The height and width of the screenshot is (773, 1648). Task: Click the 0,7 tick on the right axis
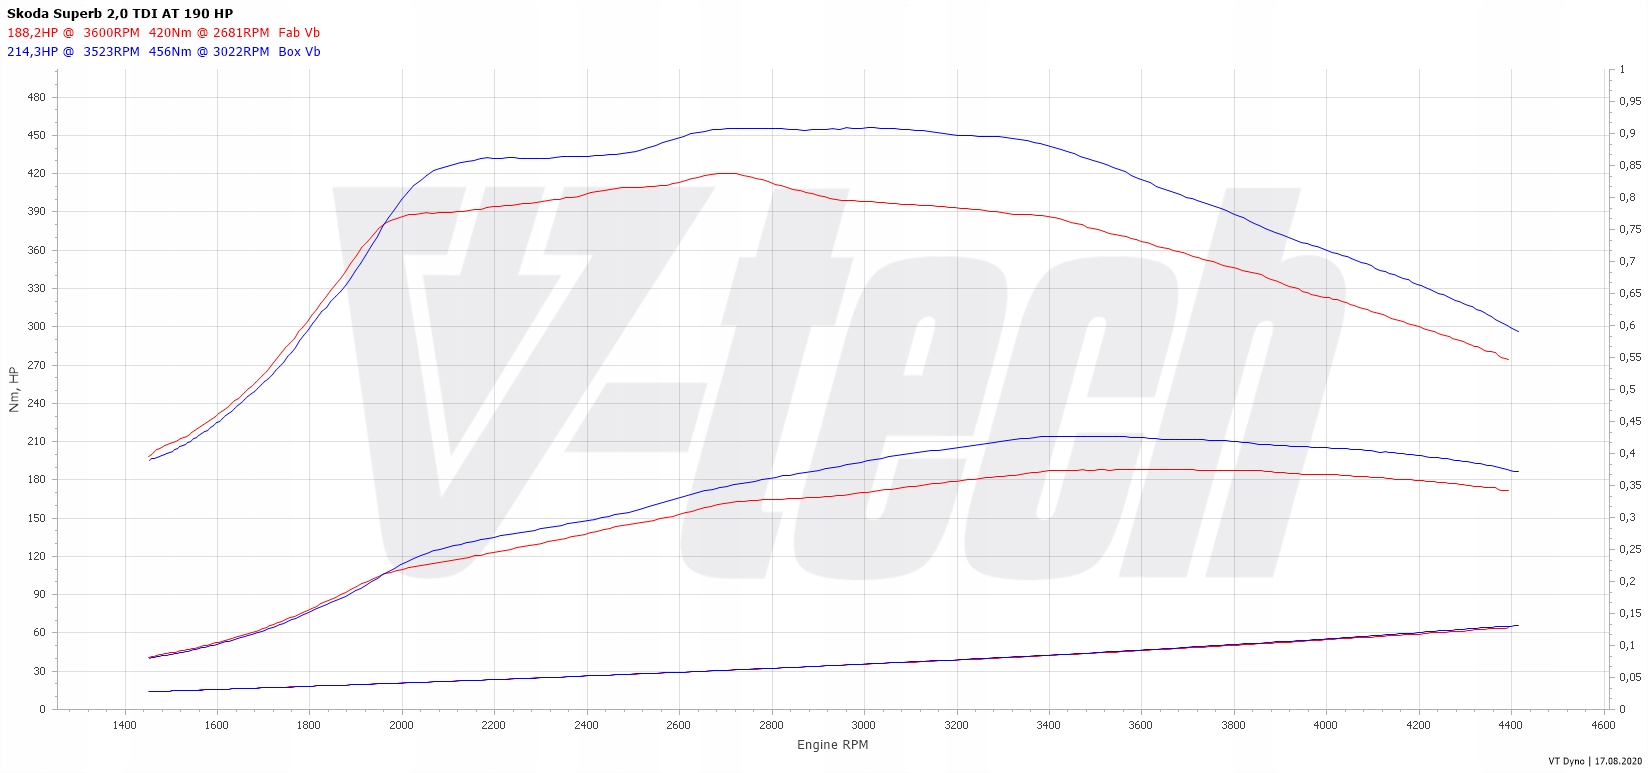click(x=1627, y=261)
